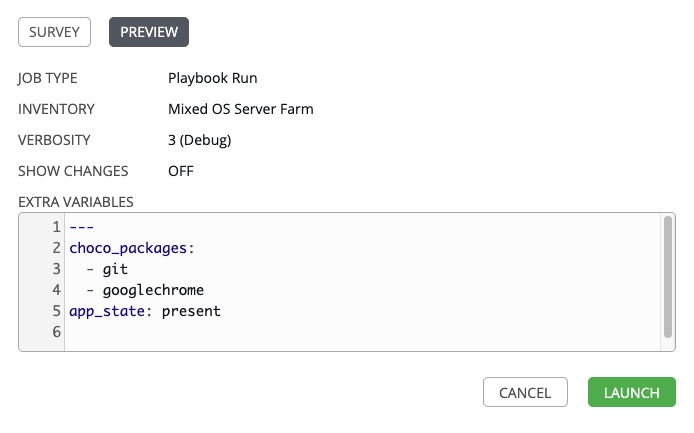Click the EXTRA VARIABLES label

tap(76, 201)
